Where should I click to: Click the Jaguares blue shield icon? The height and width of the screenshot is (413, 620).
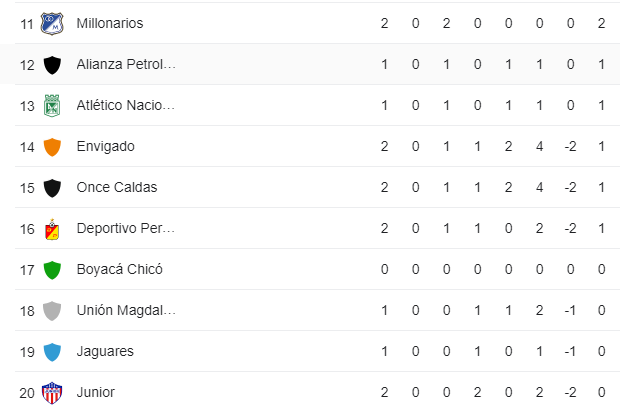click(x=52, y=352)
